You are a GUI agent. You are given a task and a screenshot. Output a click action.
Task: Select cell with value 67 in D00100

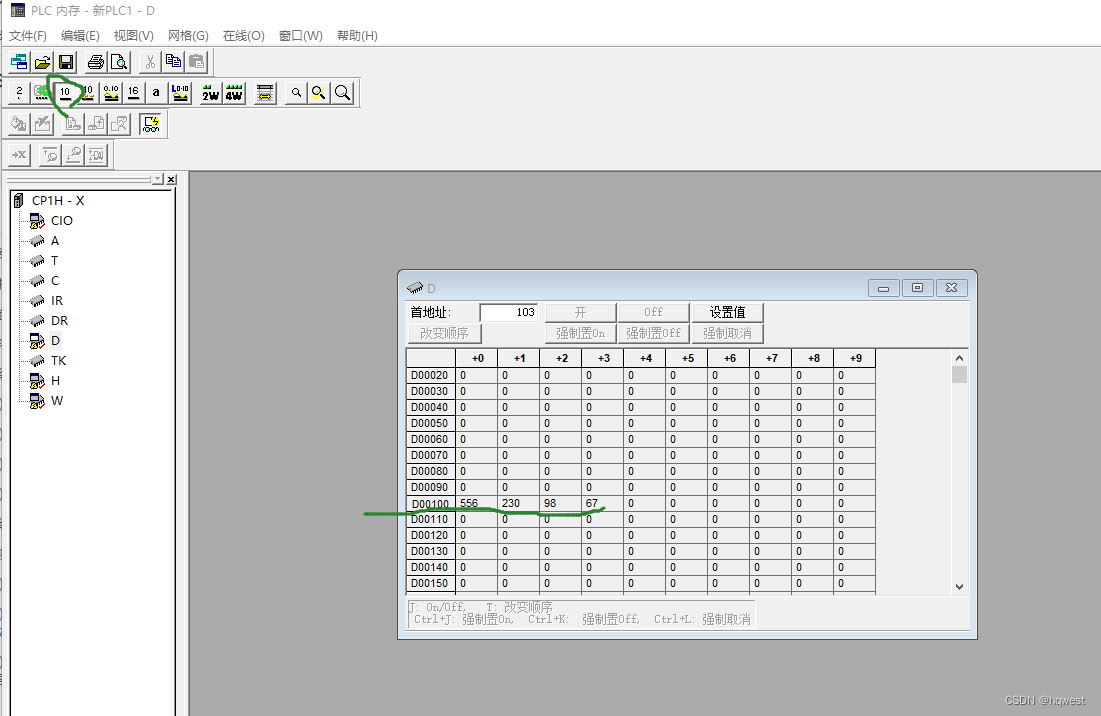click(x=602, y=503)
